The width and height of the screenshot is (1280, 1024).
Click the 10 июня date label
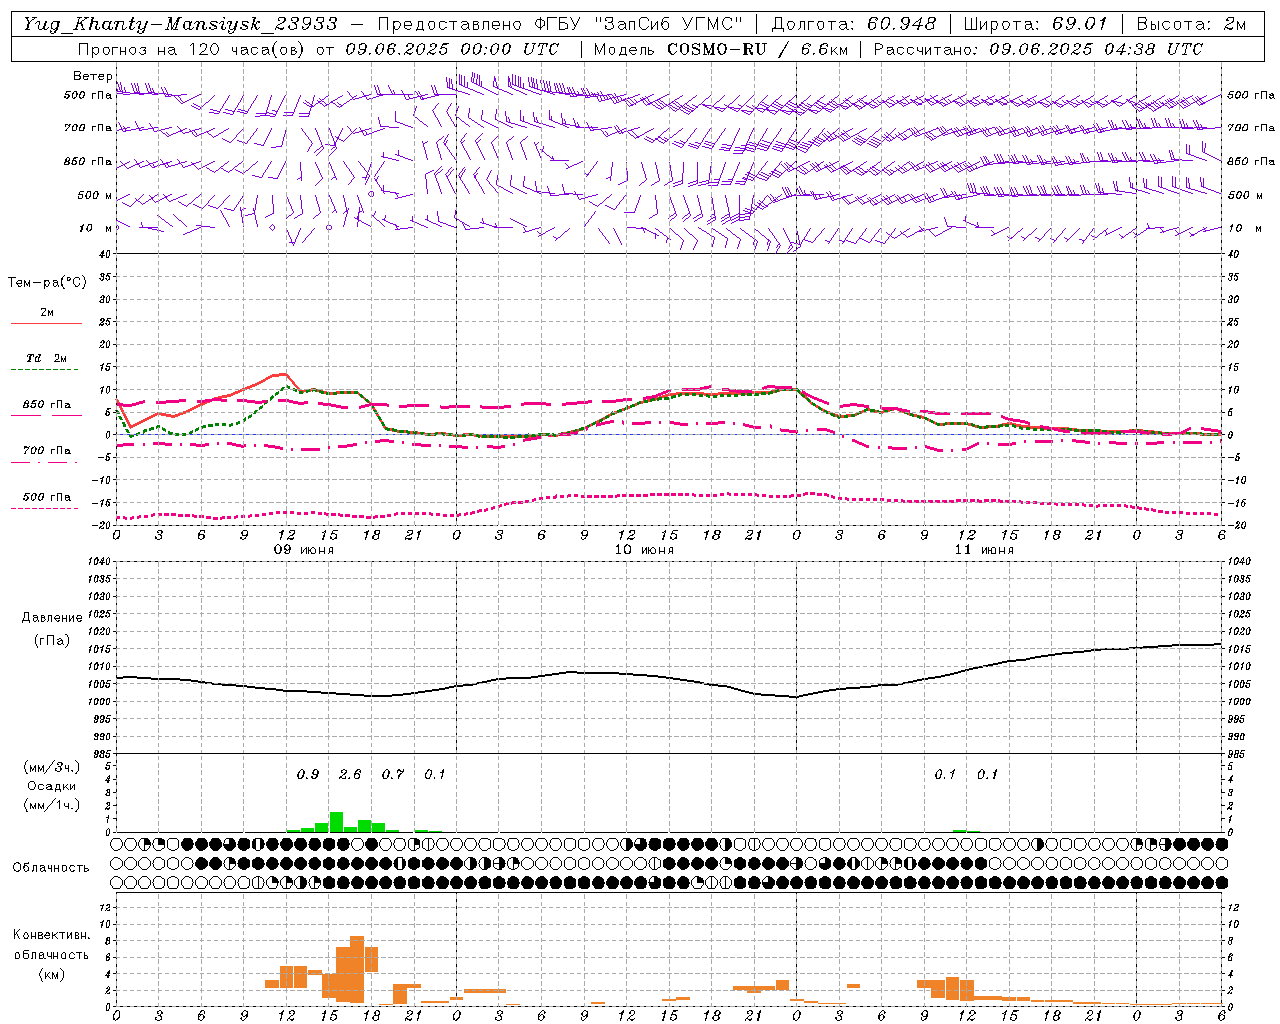tap(644, 550)
